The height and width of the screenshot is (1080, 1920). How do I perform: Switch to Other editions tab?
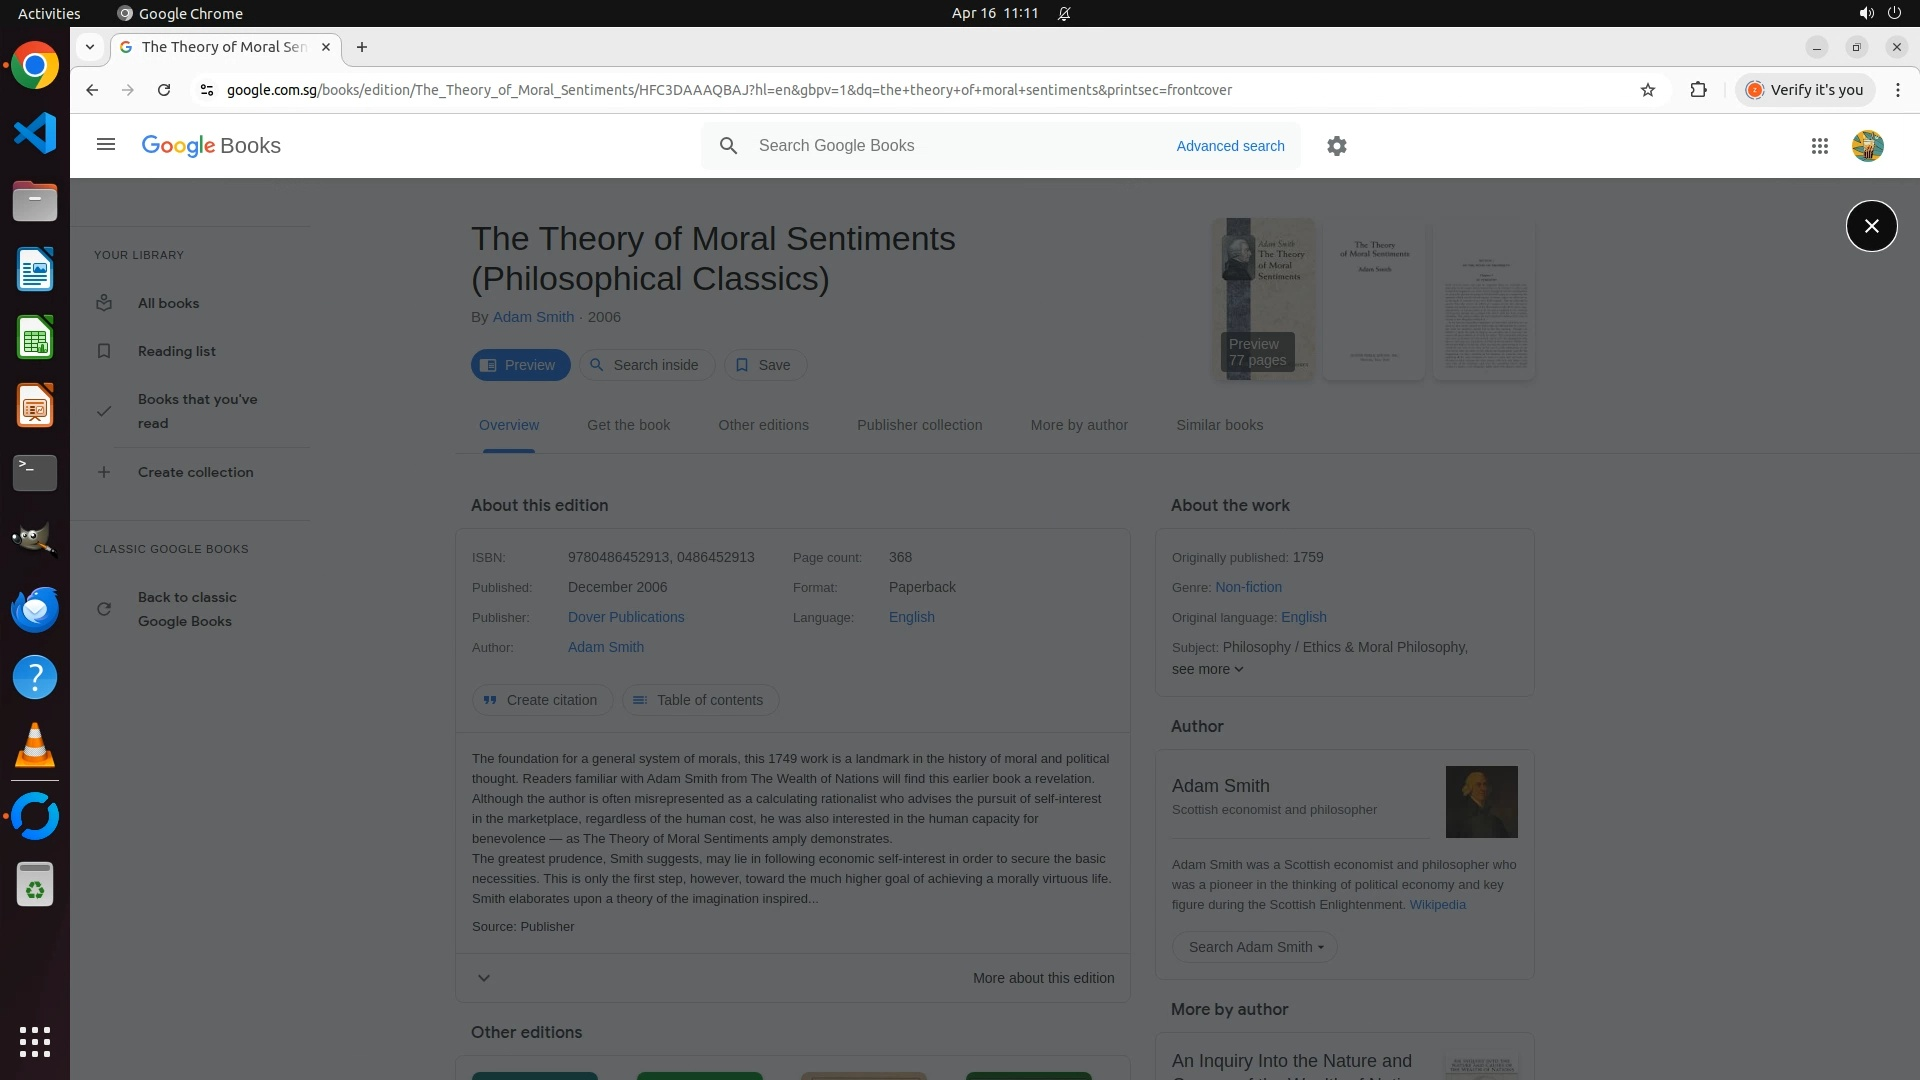pyautogui.click(x=763, y=425)
